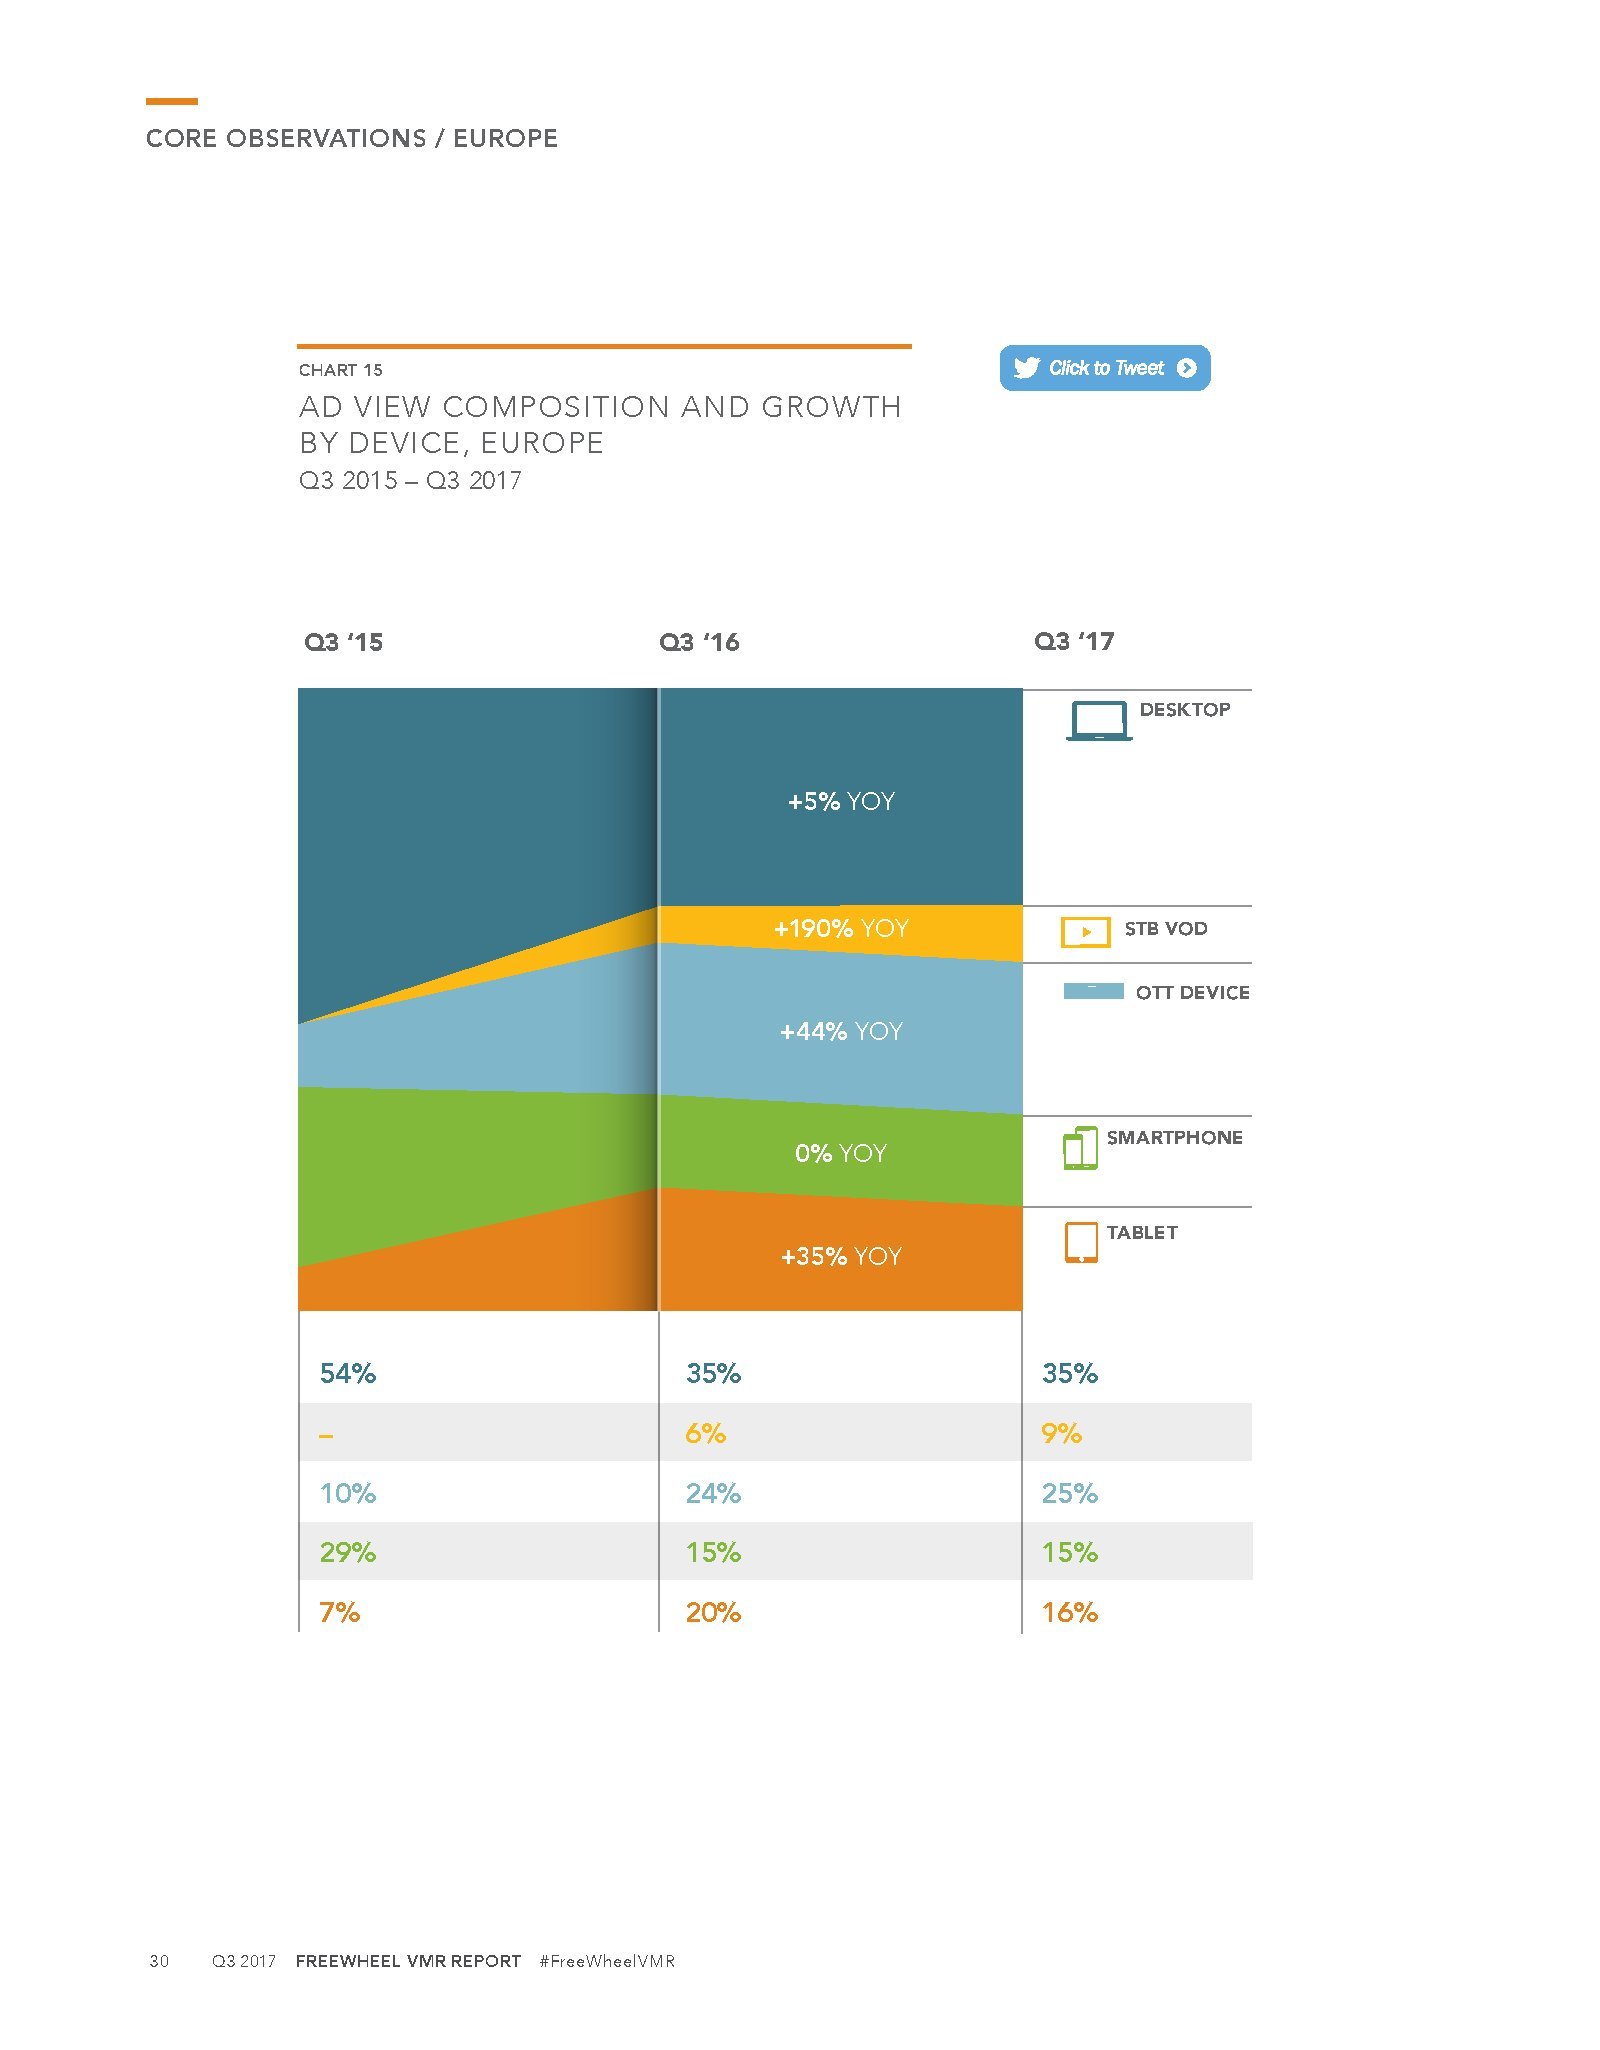Click the +44% YOY light blue band
The height and width of the screenshot is (2050, 1600).
tap(841, 1031)
